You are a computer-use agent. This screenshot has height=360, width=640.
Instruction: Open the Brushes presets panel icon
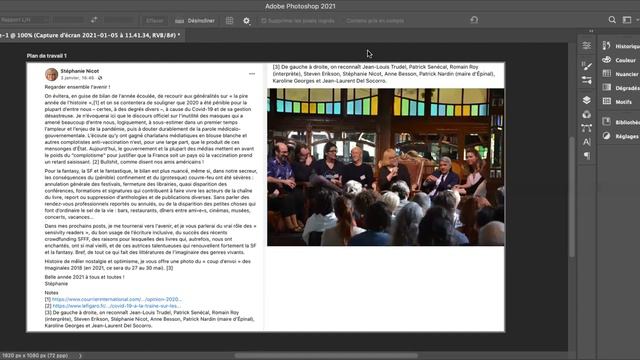(x=587, y=80)
